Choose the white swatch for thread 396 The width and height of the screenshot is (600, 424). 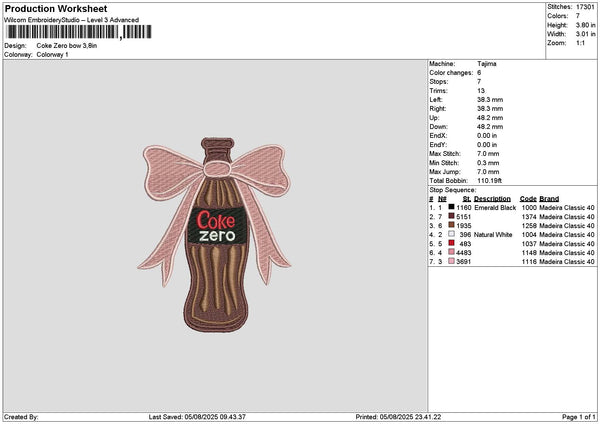point(452,234)
